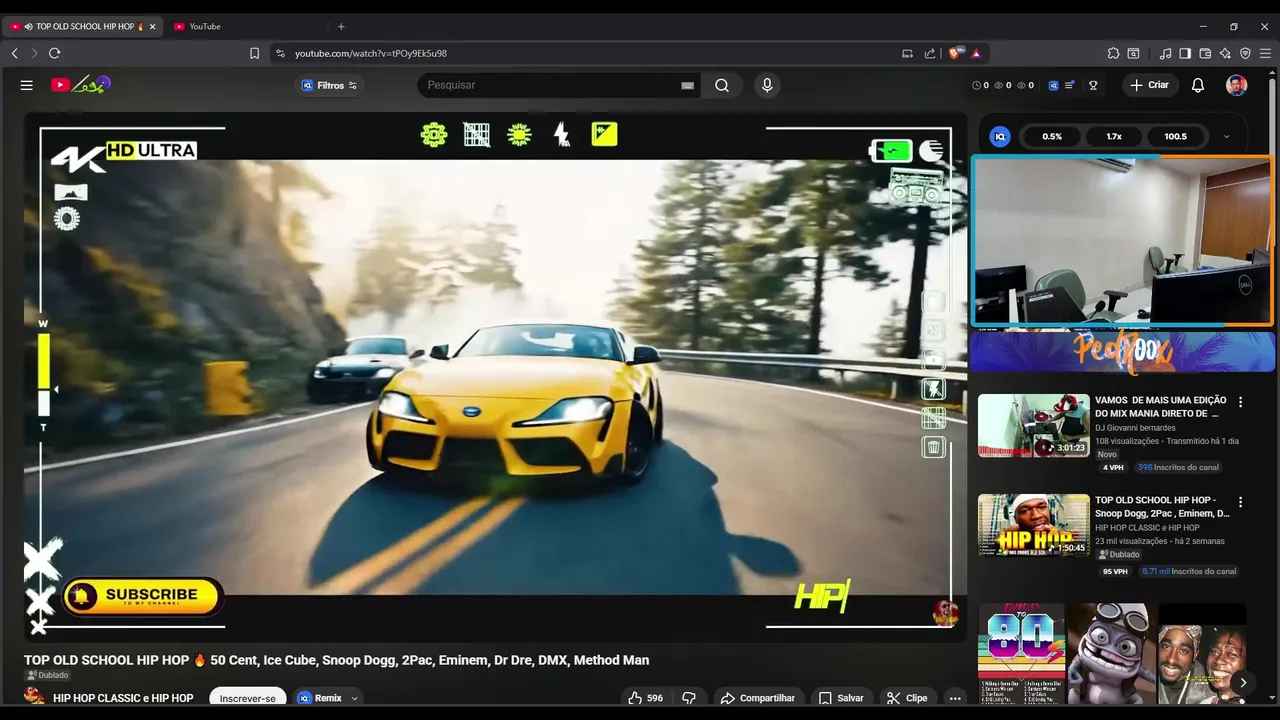
Task: Open the account avatar menu
Action: coord(1237,85)
